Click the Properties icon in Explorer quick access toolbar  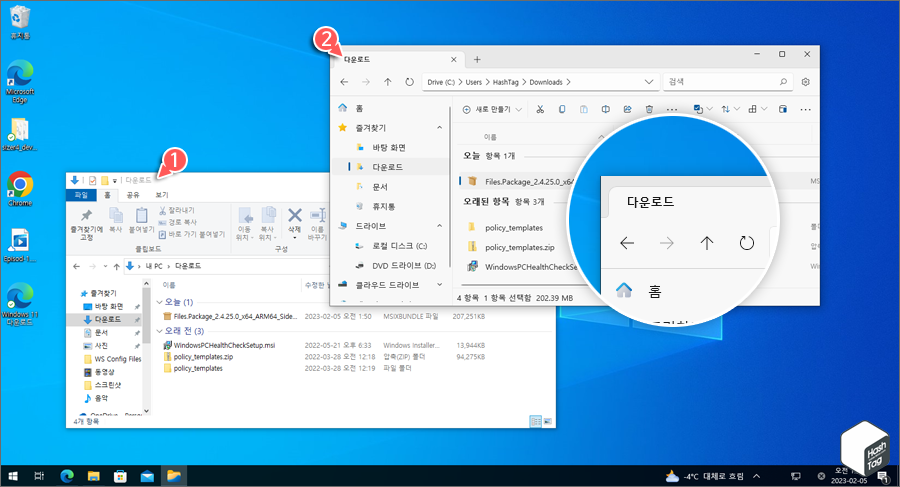92,180
